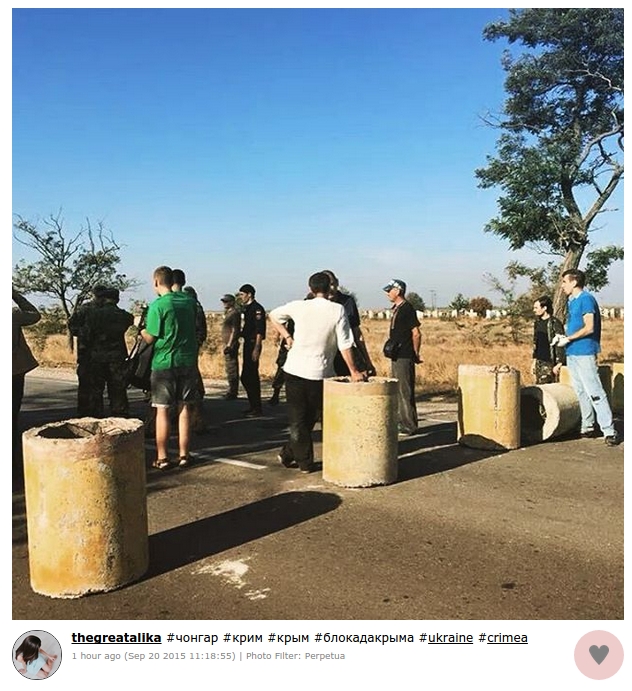Screen dimensions: 632x691
Task: Click the toppled concrete pipe in photo
Action: 551,411
